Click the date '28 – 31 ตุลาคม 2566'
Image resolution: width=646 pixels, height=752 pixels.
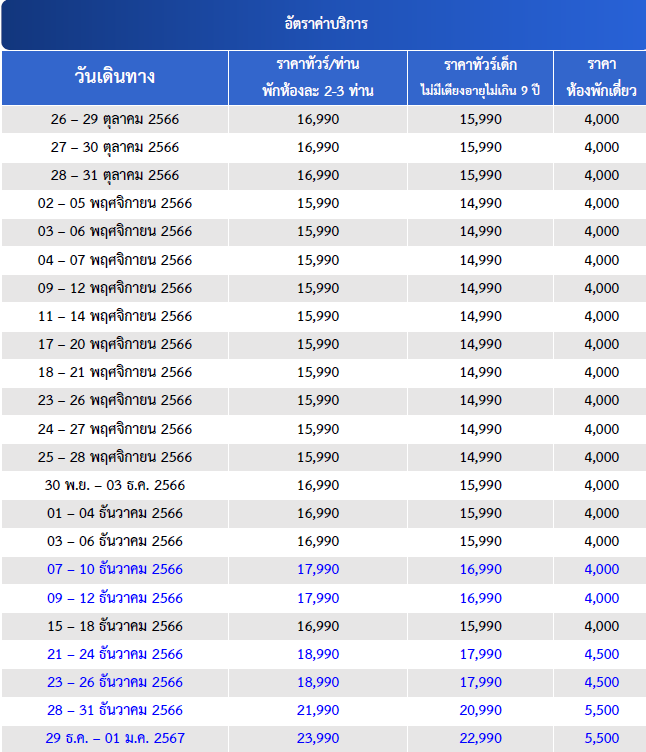[115, 176]
